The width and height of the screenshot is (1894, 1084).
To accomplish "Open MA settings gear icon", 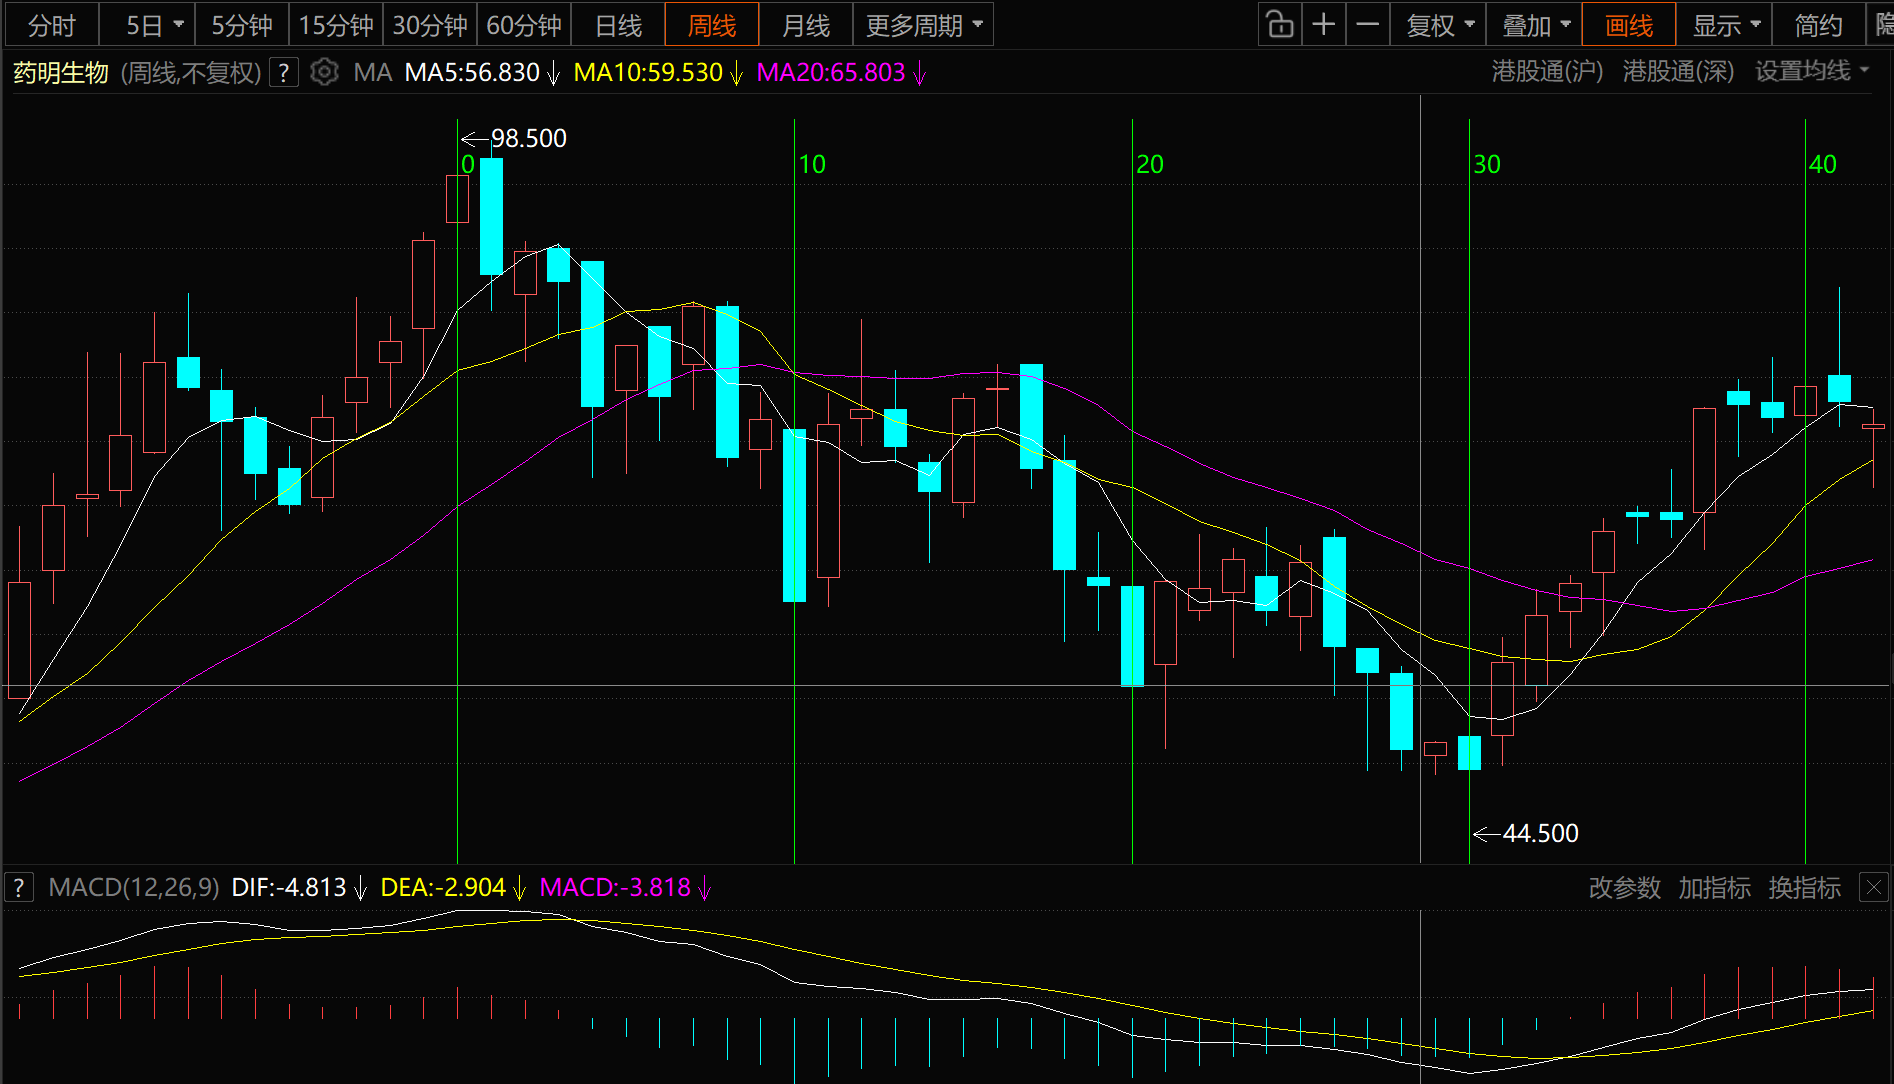I will (324, 72).
